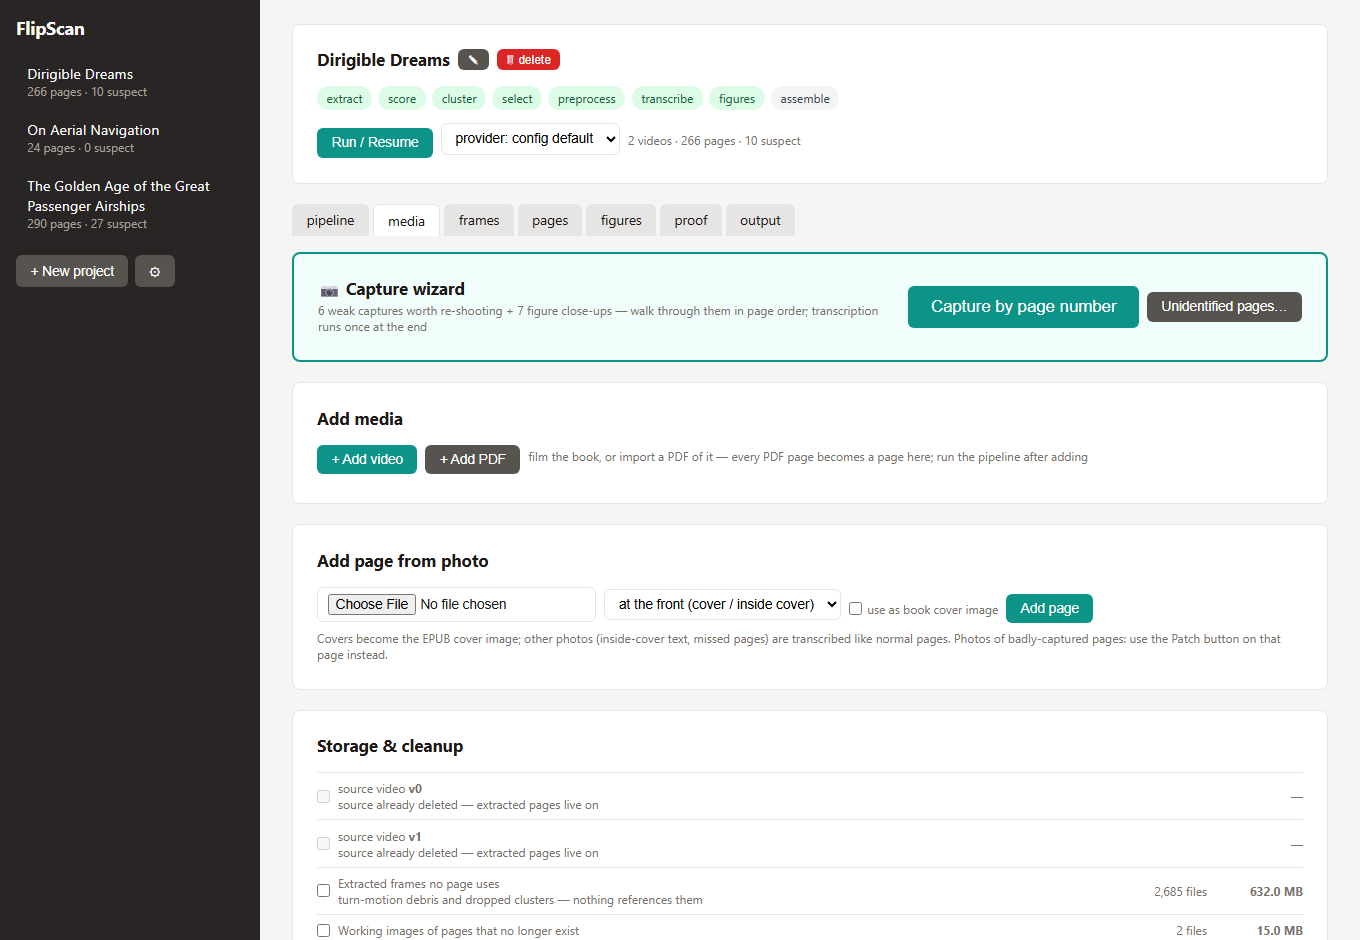This screenshot has height=940, width=1360.
Task: Open The Golden Age of the Great Passenger Airships
Action: [x=130, y=204]
